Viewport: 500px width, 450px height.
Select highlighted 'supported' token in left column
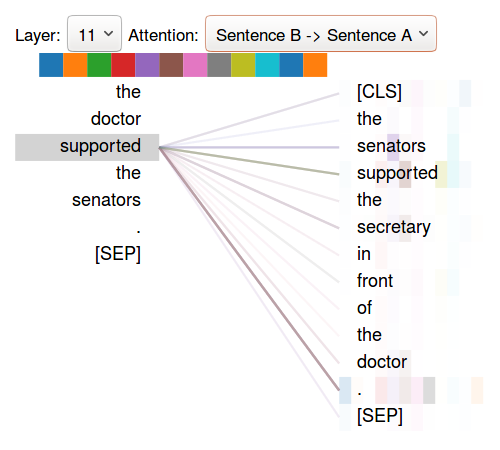(87, 147)
